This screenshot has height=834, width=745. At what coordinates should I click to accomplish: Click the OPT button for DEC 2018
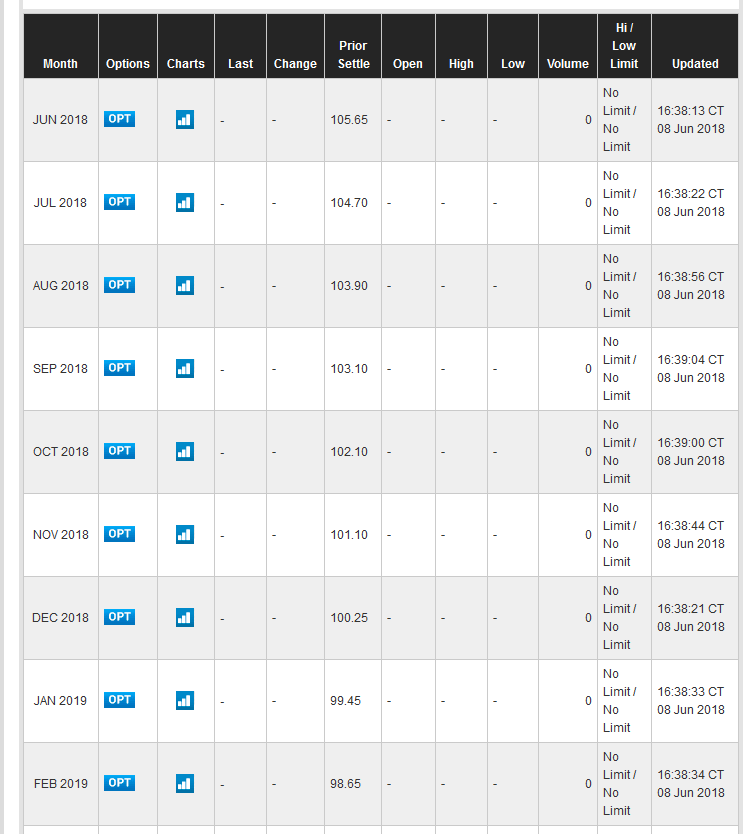[x=119, y=616]
